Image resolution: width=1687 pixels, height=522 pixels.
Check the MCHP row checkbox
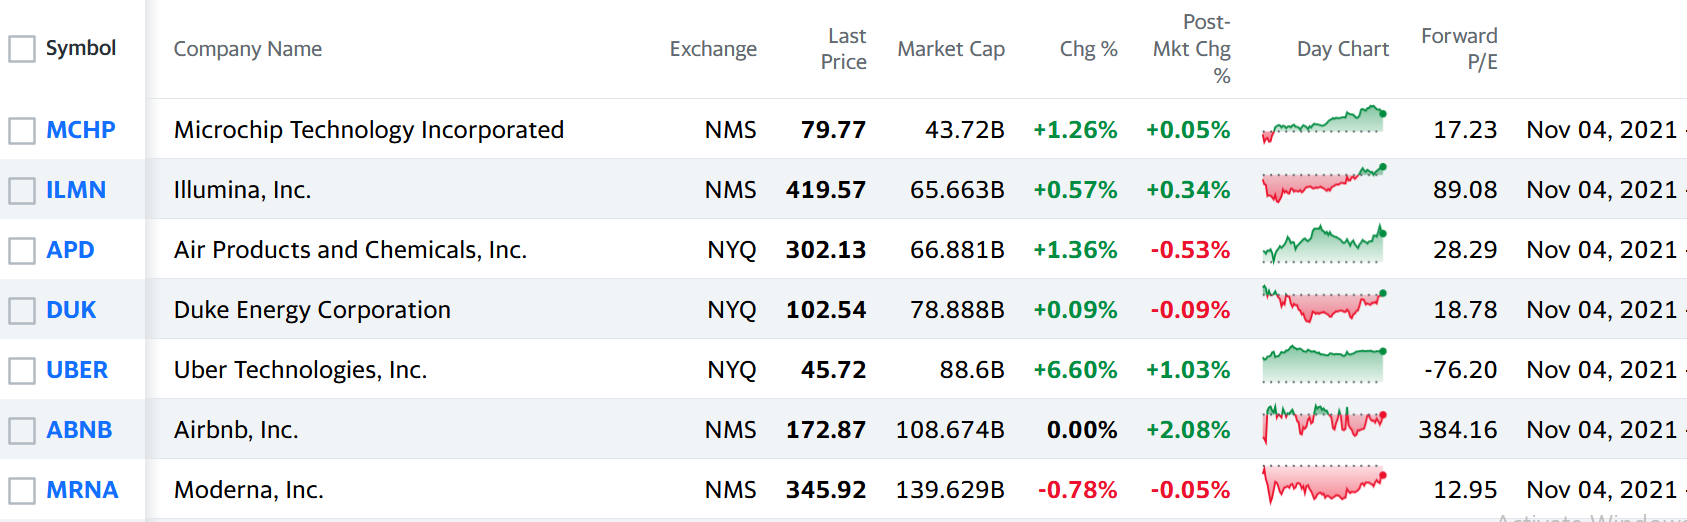[x=22, y=130]
